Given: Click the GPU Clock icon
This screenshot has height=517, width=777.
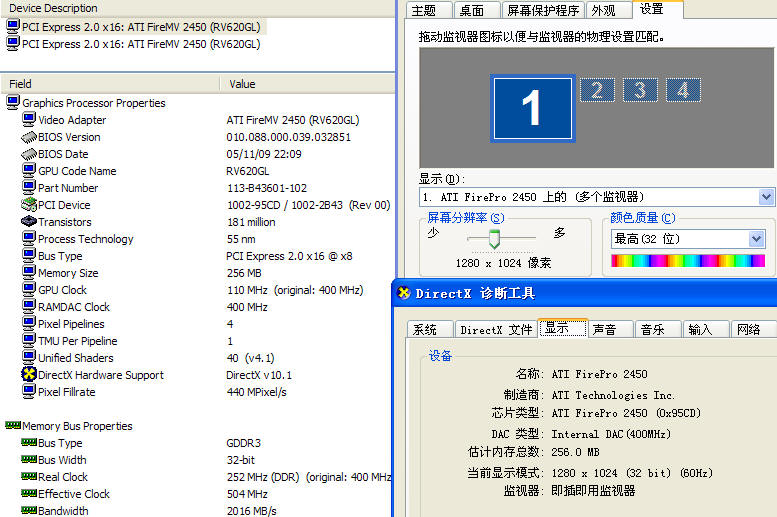Looking at the screenshot, I should click(29, 289).
